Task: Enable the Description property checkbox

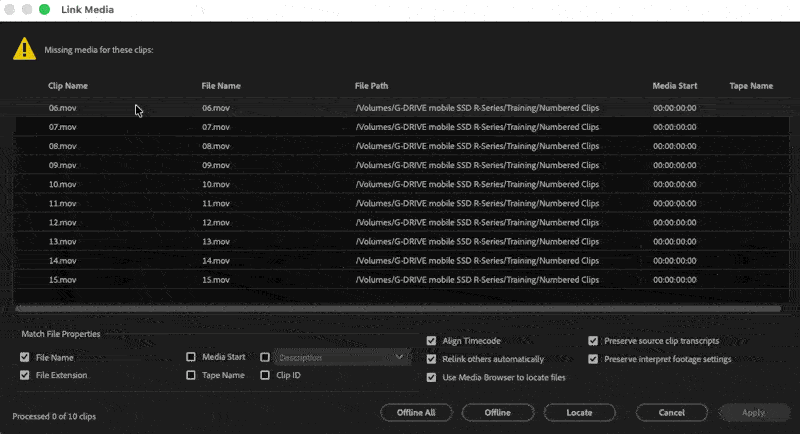Action: pyautogui.click(x=265, y=357)
